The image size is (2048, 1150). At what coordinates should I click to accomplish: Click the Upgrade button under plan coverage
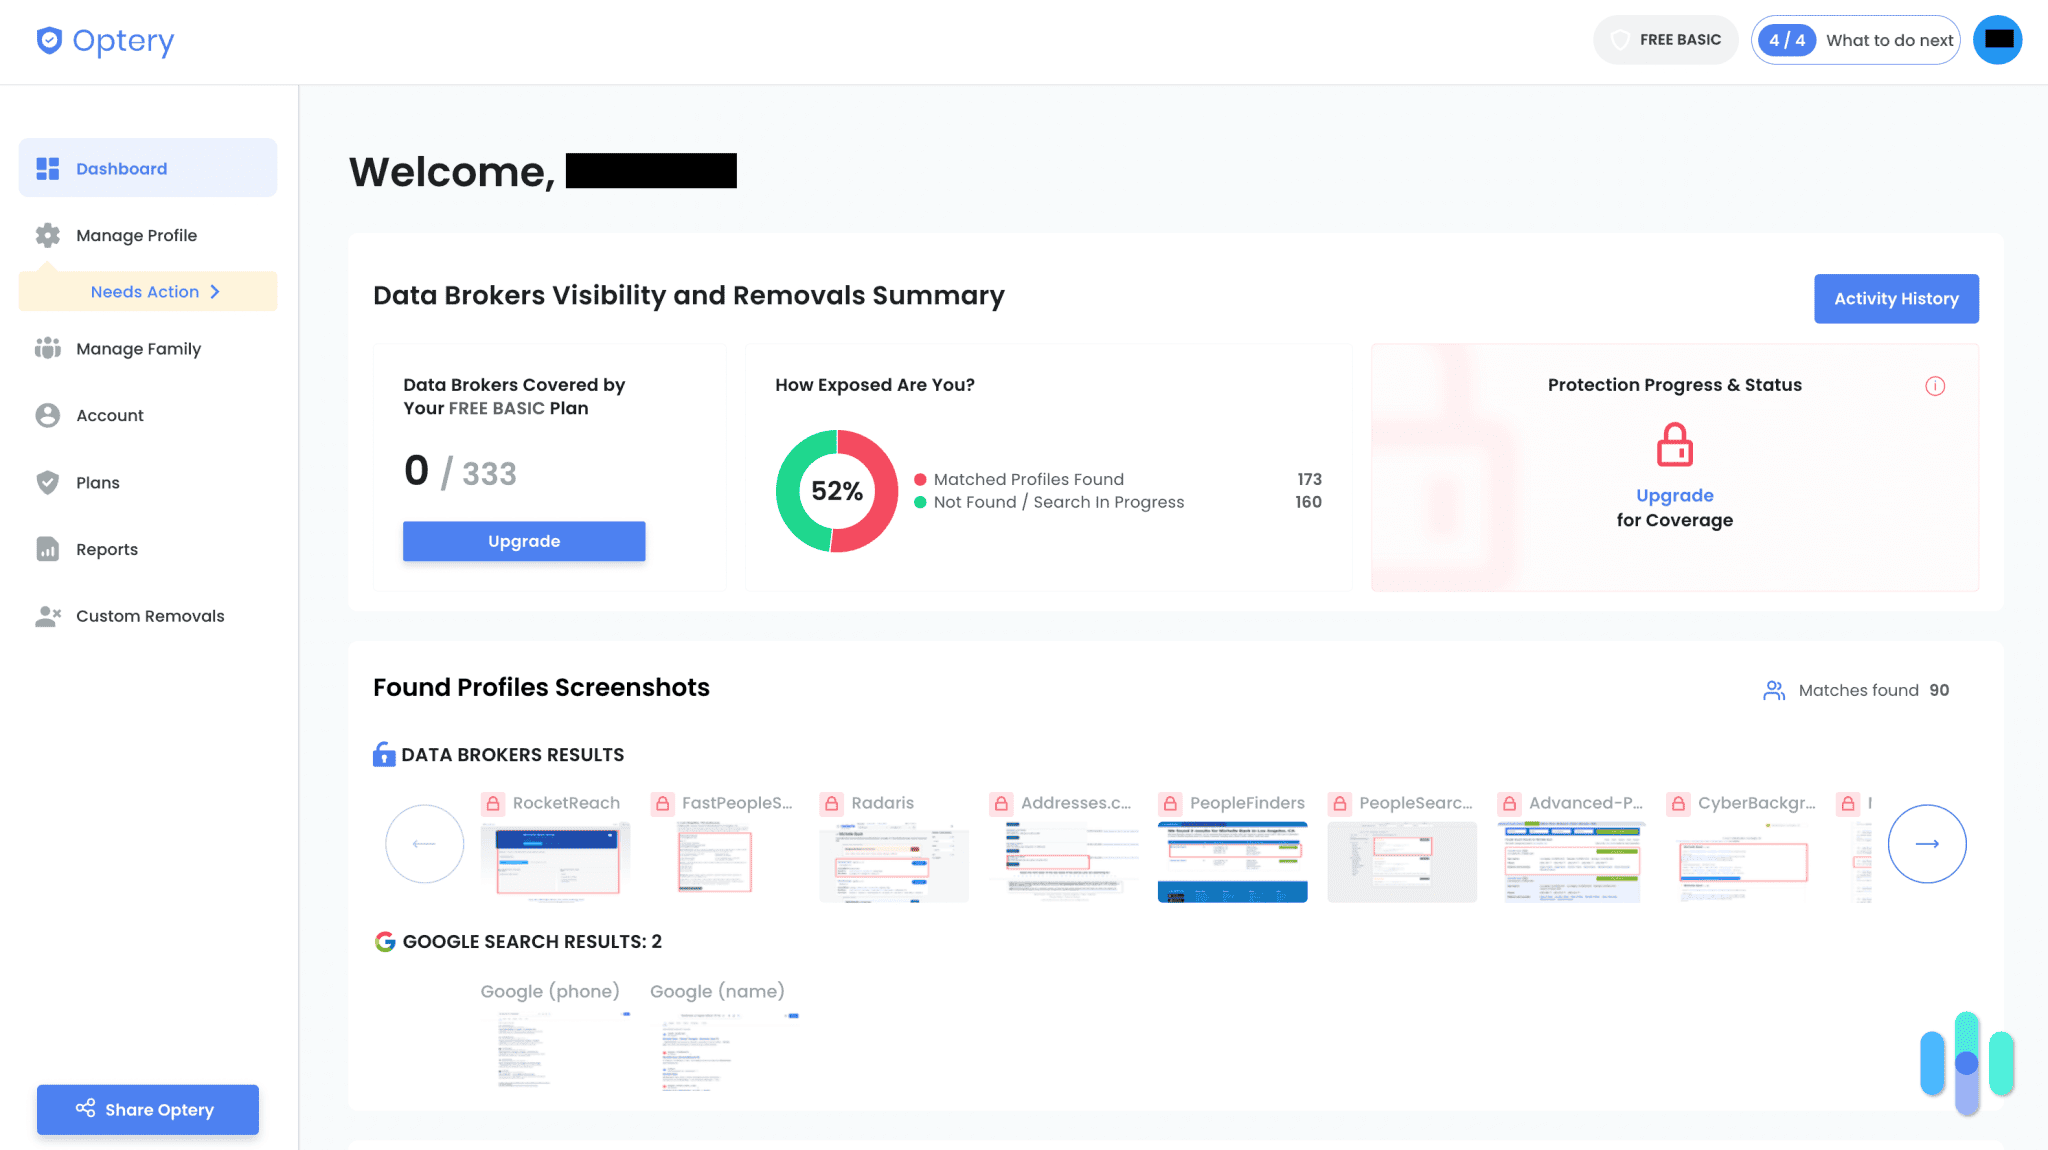(523, 541)
